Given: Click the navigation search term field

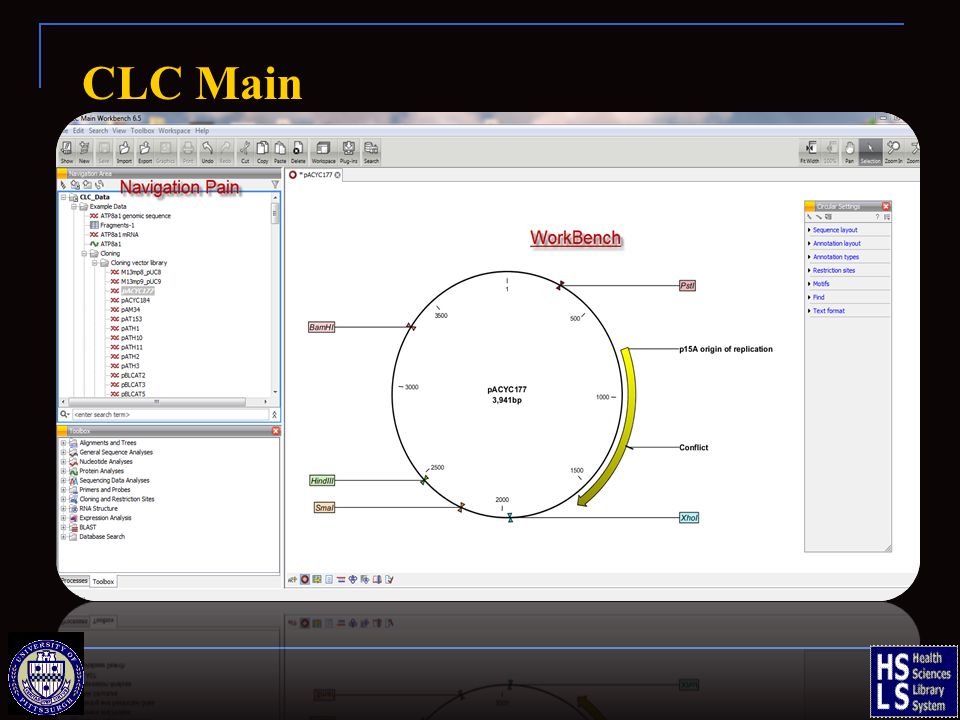Looking at the screenshot, I should 170,414.
